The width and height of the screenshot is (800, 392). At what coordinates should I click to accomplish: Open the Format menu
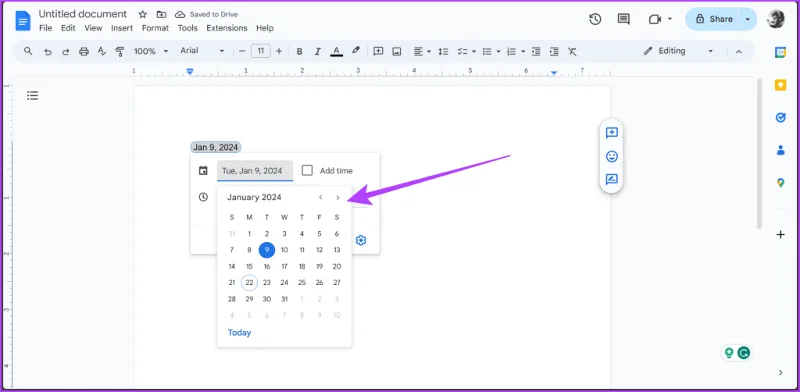coord(155,28)
